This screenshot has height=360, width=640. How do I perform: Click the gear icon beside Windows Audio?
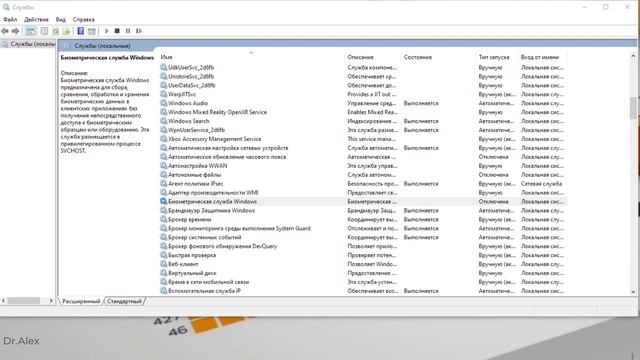click(x=164, y=103)
